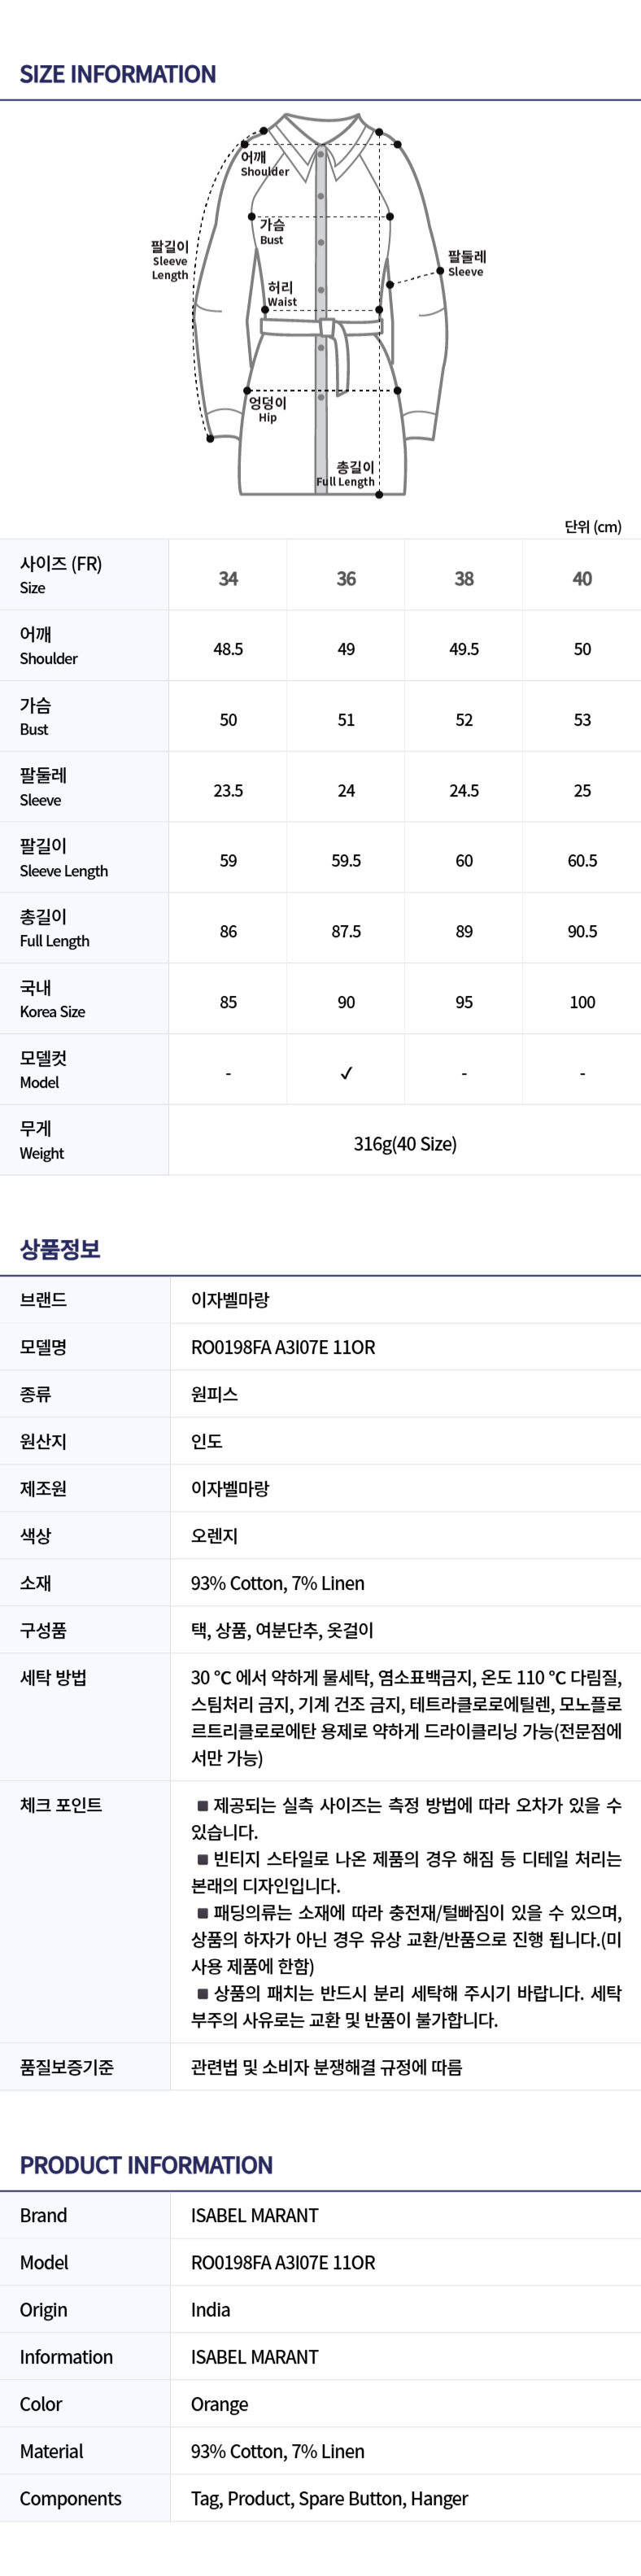Image resolution: width=641 pixels, height=2576 pixels.
Task: Click the 상품정보 section heading
Action: pyautogui.click(x=60, y=1249)
